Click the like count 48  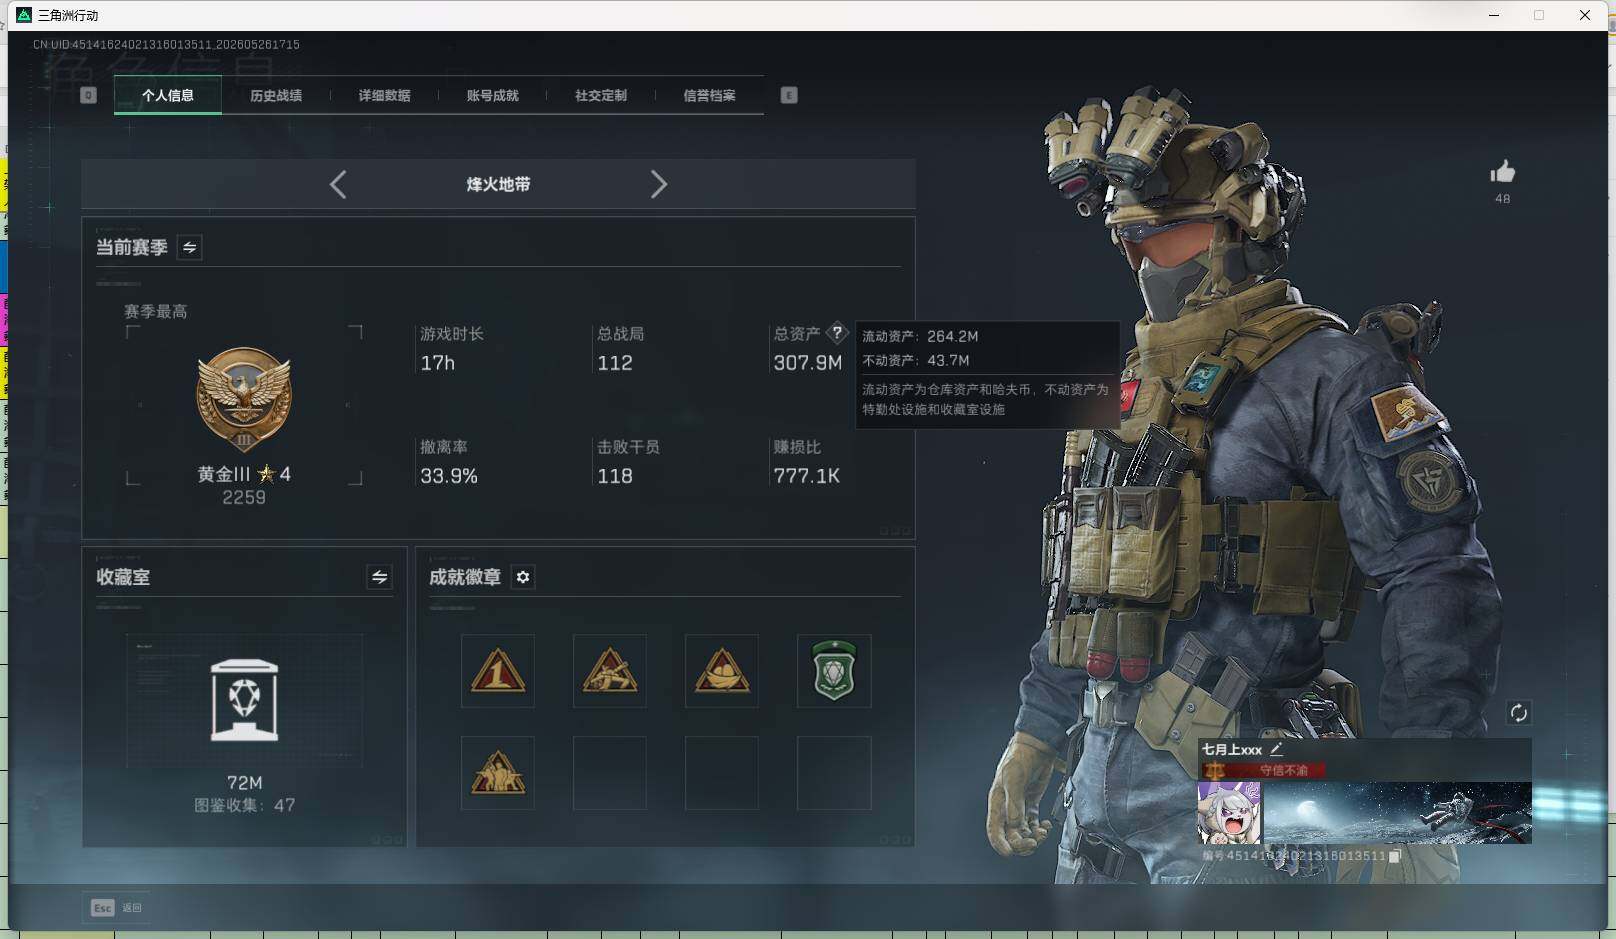click(x=1502, y=199)
